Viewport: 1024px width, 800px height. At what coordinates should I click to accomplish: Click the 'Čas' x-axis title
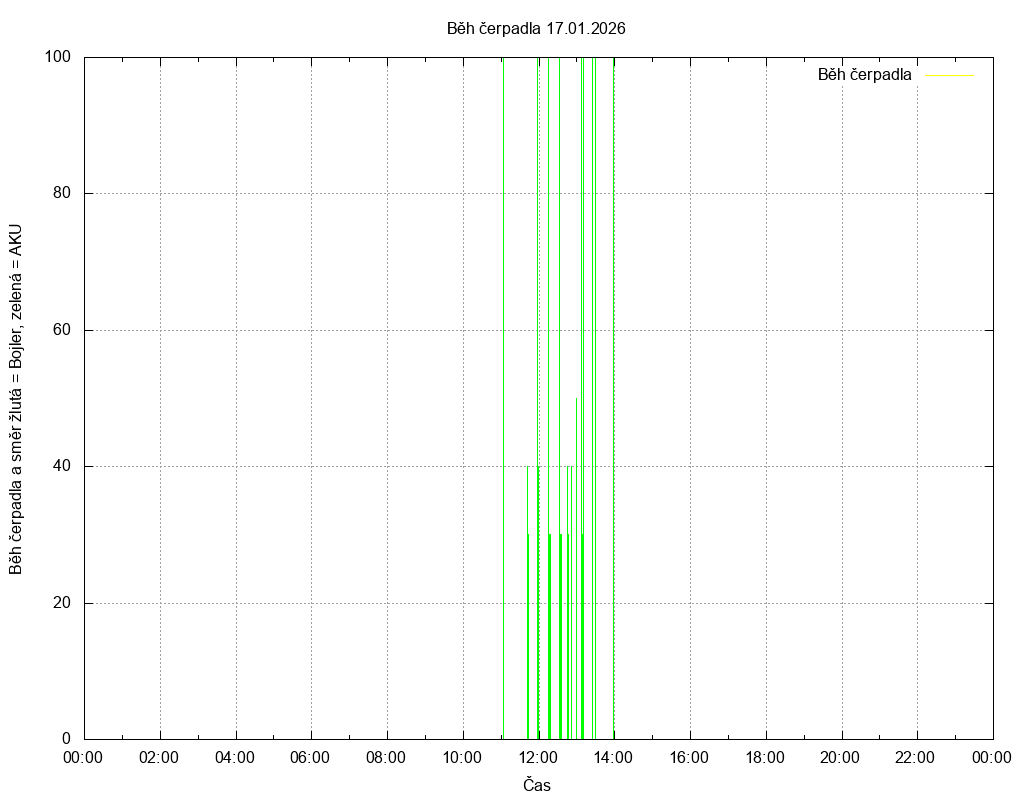(x=537, y=785)
